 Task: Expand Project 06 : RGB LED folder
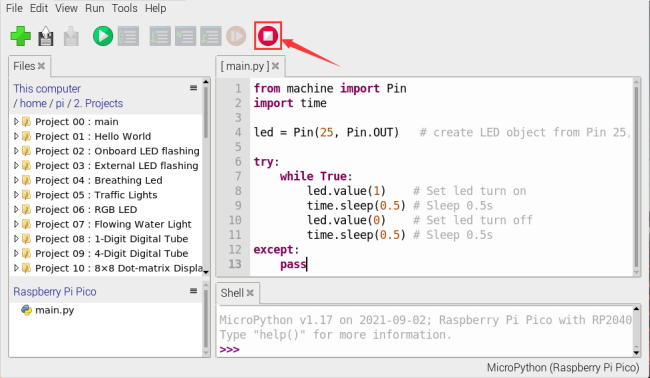pyautogui.click(x=16, y=209)
